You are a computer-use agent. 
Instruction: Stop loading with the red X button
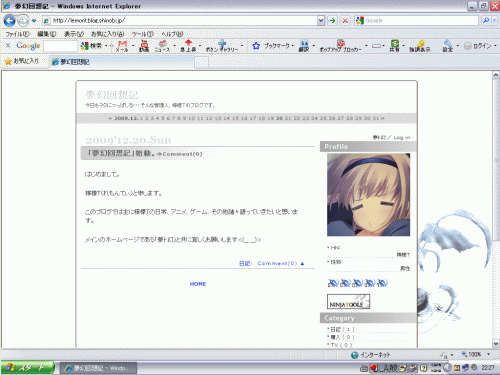tap(345, 21)
